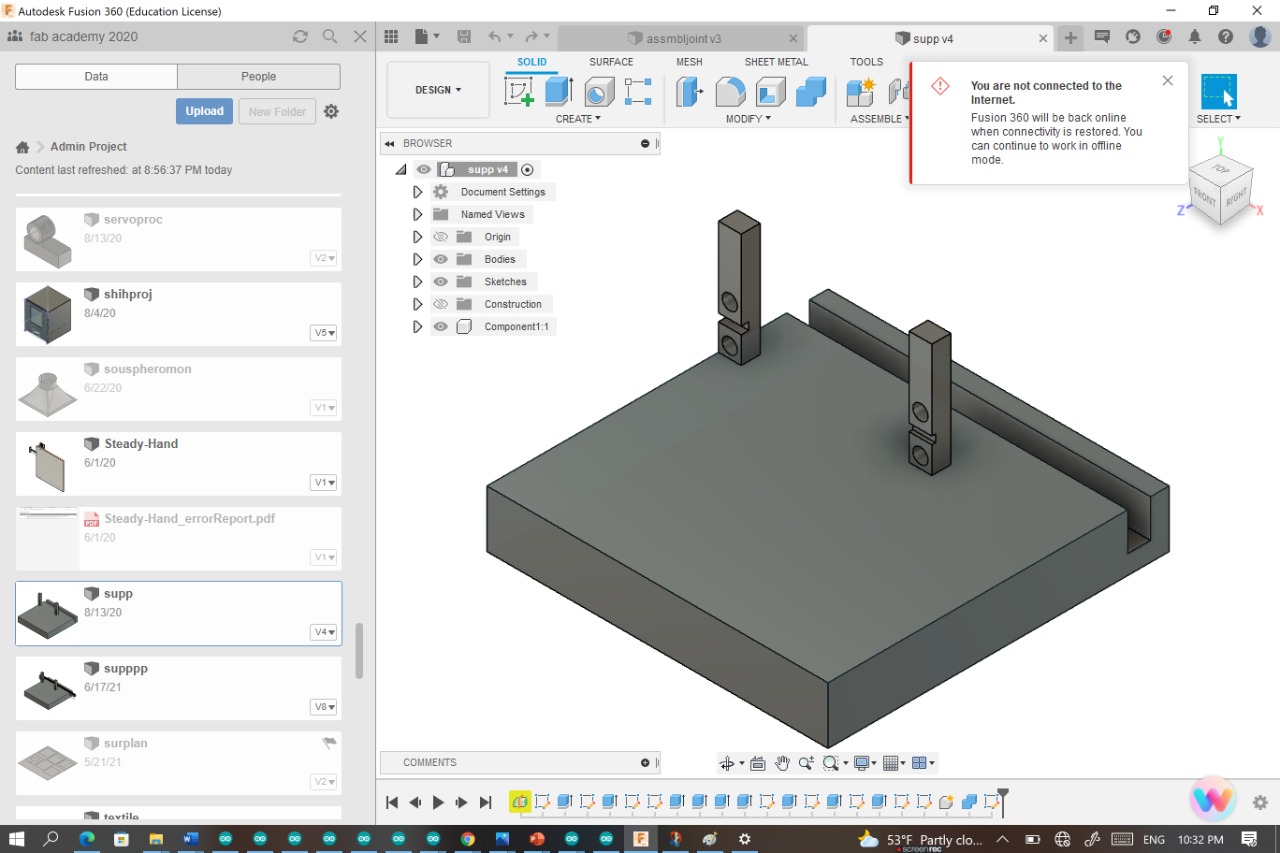Open version dropdown V4 for supp
This screenshot has height=853, width=1280.
pyautogui.click(x=324, y=632)
